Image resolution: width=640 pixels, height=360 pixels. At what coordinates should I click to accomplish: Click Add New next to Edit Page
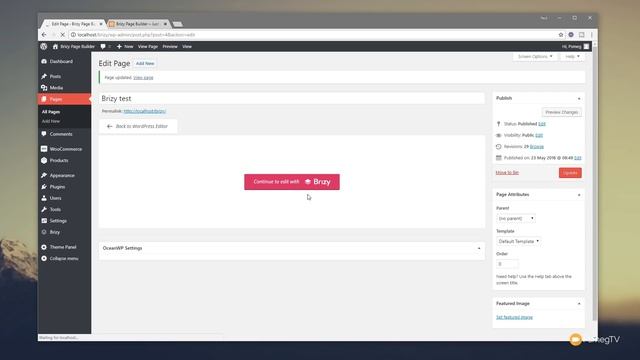(x=145, y=64)
